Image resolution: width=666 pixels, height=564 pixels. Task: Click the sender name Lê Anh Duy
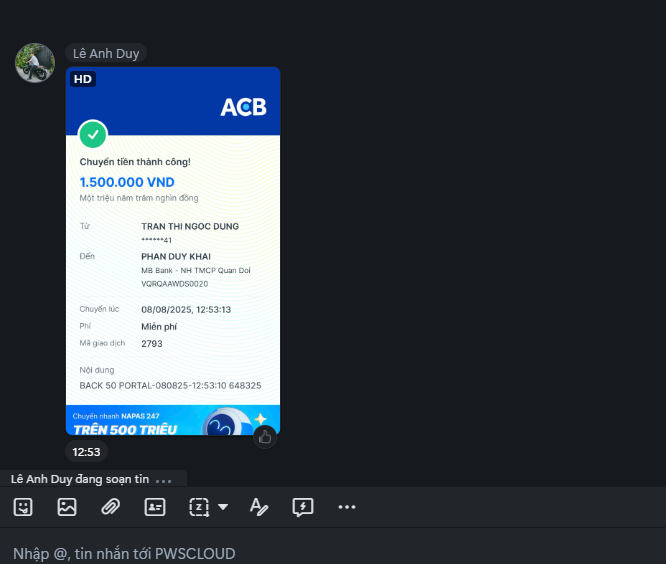tap(106, 54)
